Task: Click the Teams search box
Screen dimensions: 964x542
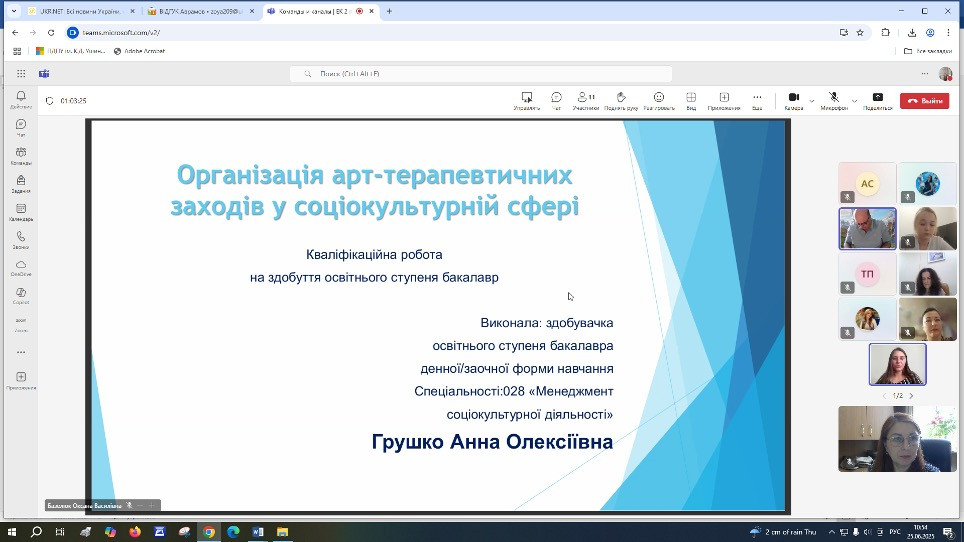Action: click(480, 74)
